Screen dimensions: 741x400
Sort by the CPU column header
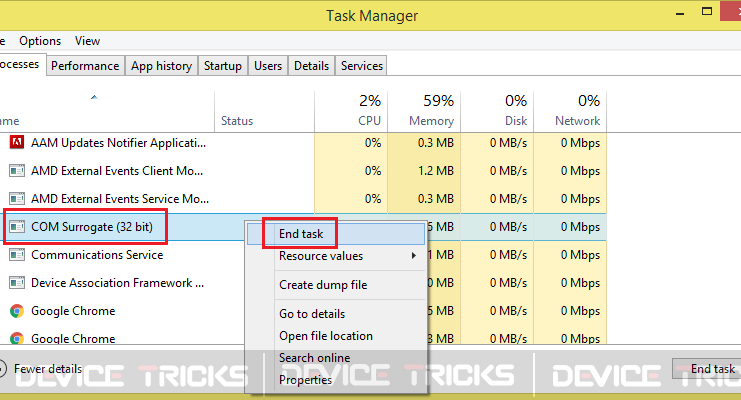coord(351,112)
